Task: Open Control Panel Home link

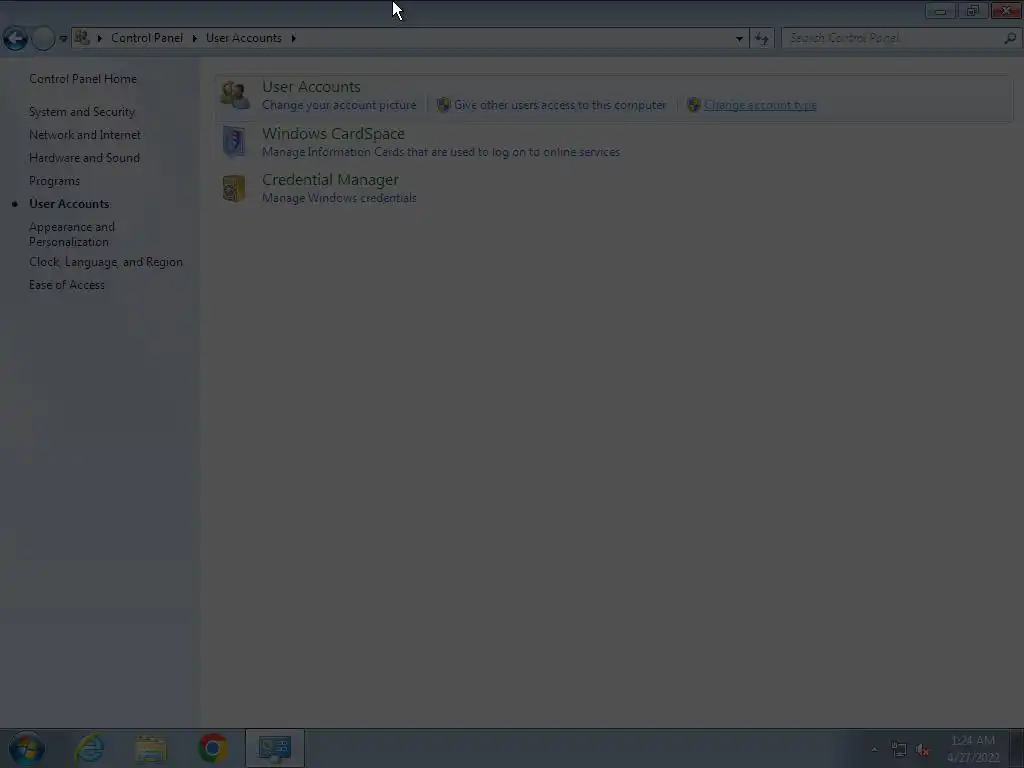Action: click(83, 79)
